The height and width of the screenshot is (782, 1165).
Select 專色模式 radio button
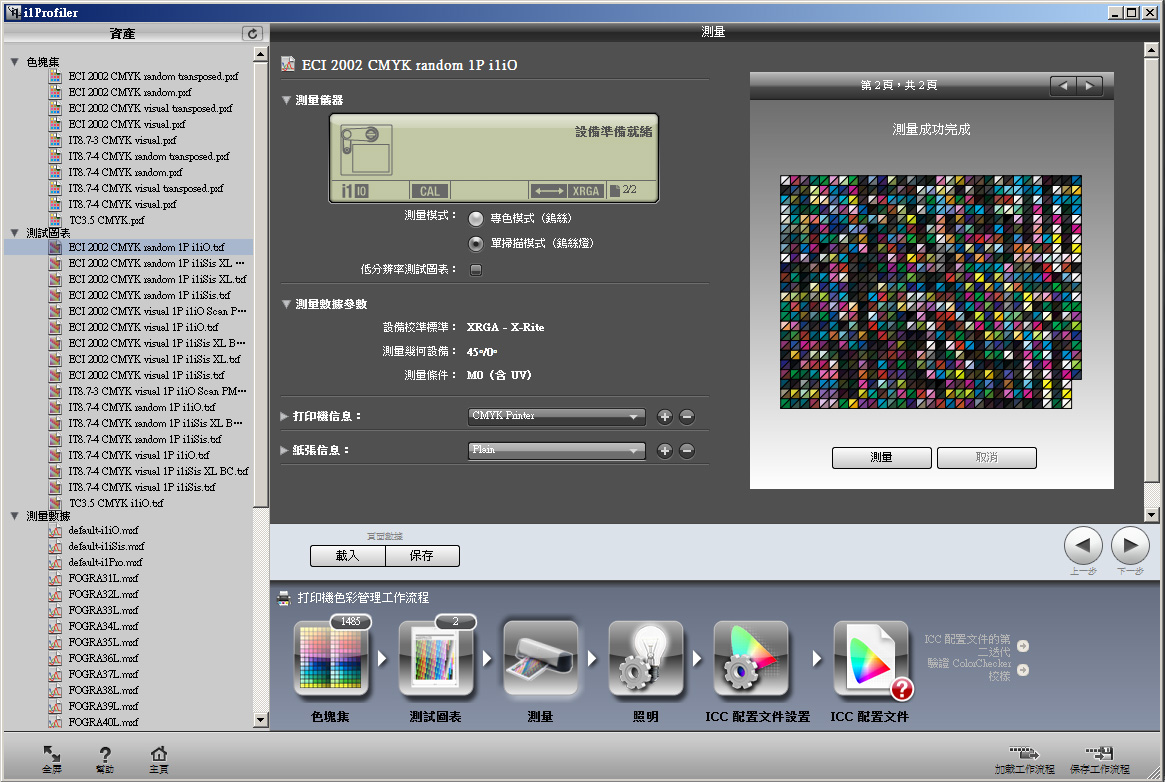coord(476,218)
